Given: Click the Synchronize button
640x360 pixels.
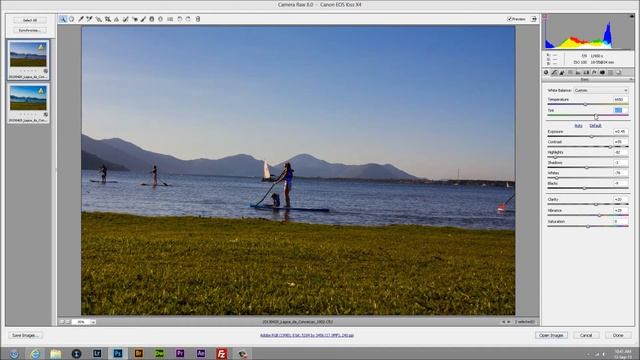Looking at the screenshot, I should 30,30.
